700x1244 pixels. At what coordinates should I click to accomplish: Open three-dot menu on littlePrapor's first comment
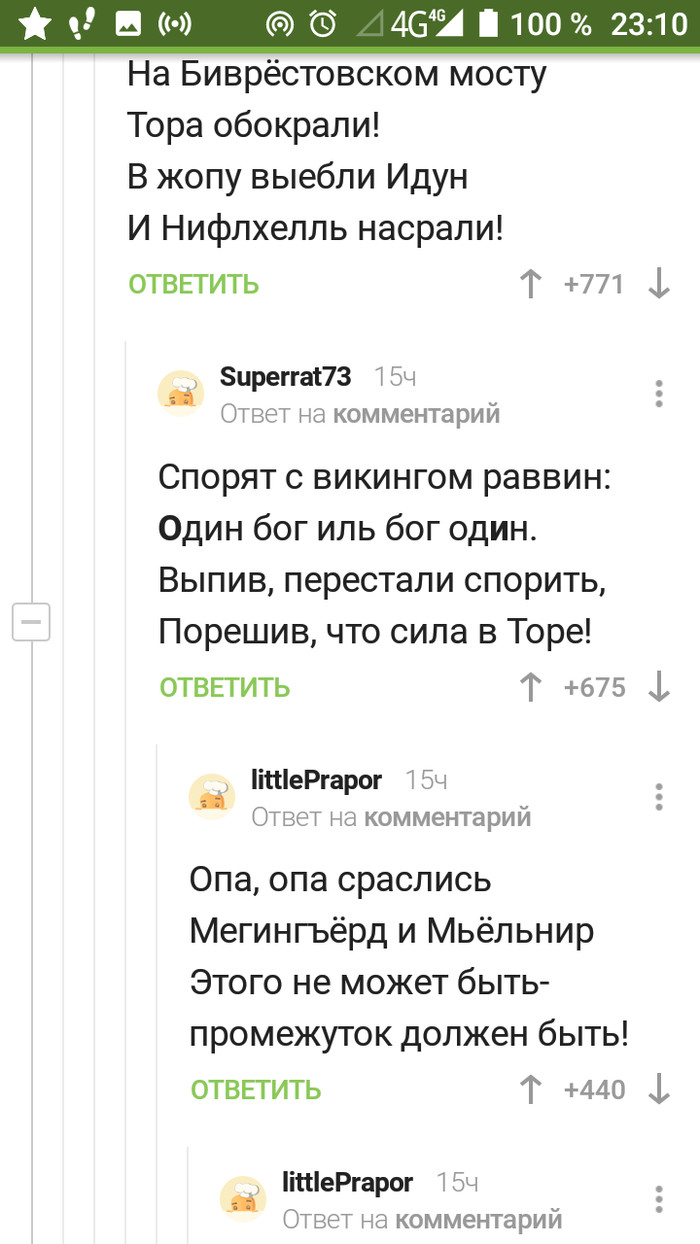659,797
